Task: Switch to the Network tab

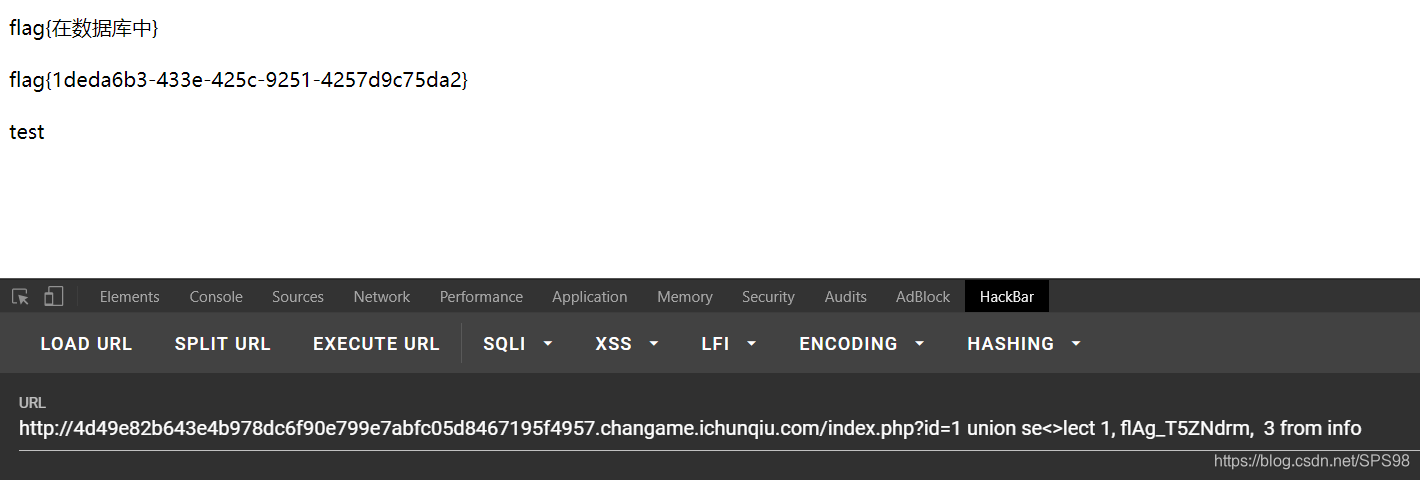Action: click(x=381, y=296)
